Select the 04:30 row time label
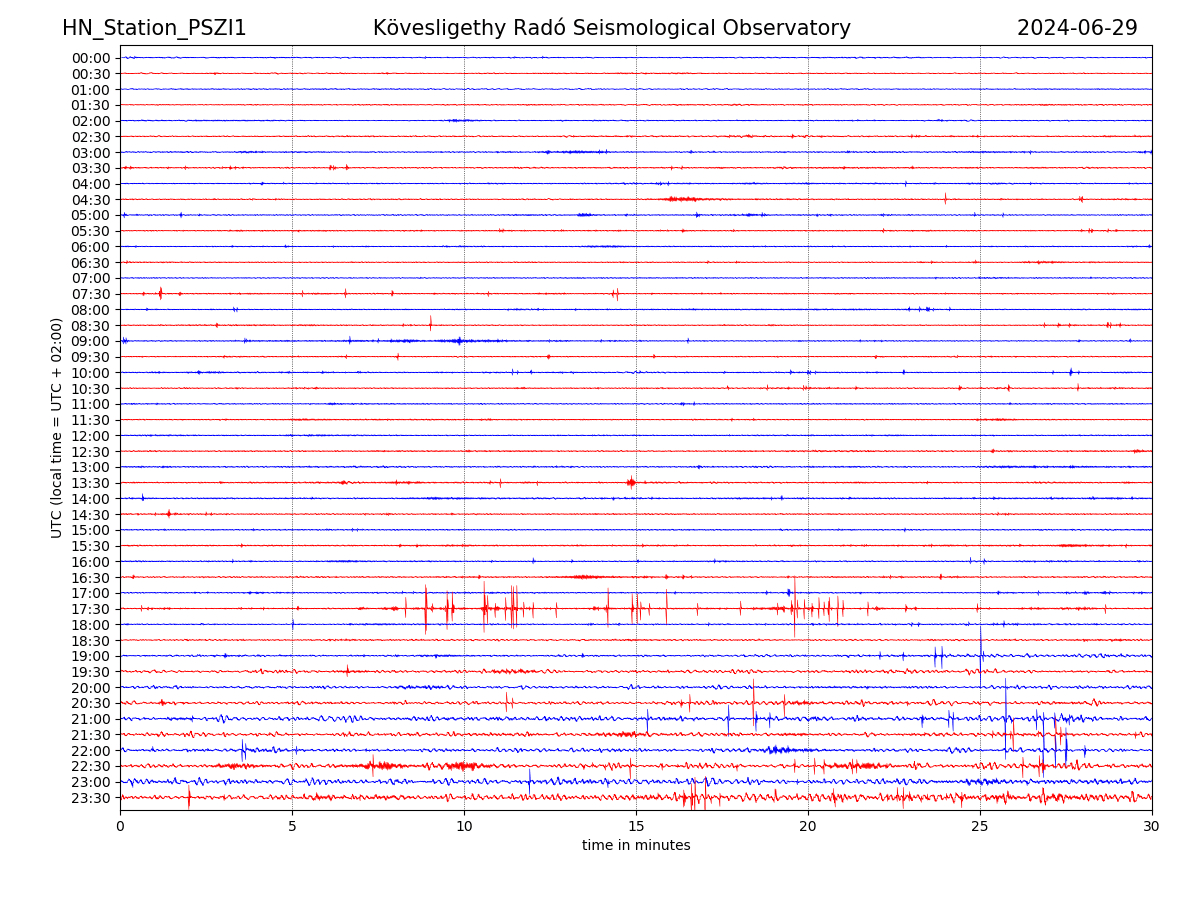The image size is (1200, 900). tap(91, 200)
